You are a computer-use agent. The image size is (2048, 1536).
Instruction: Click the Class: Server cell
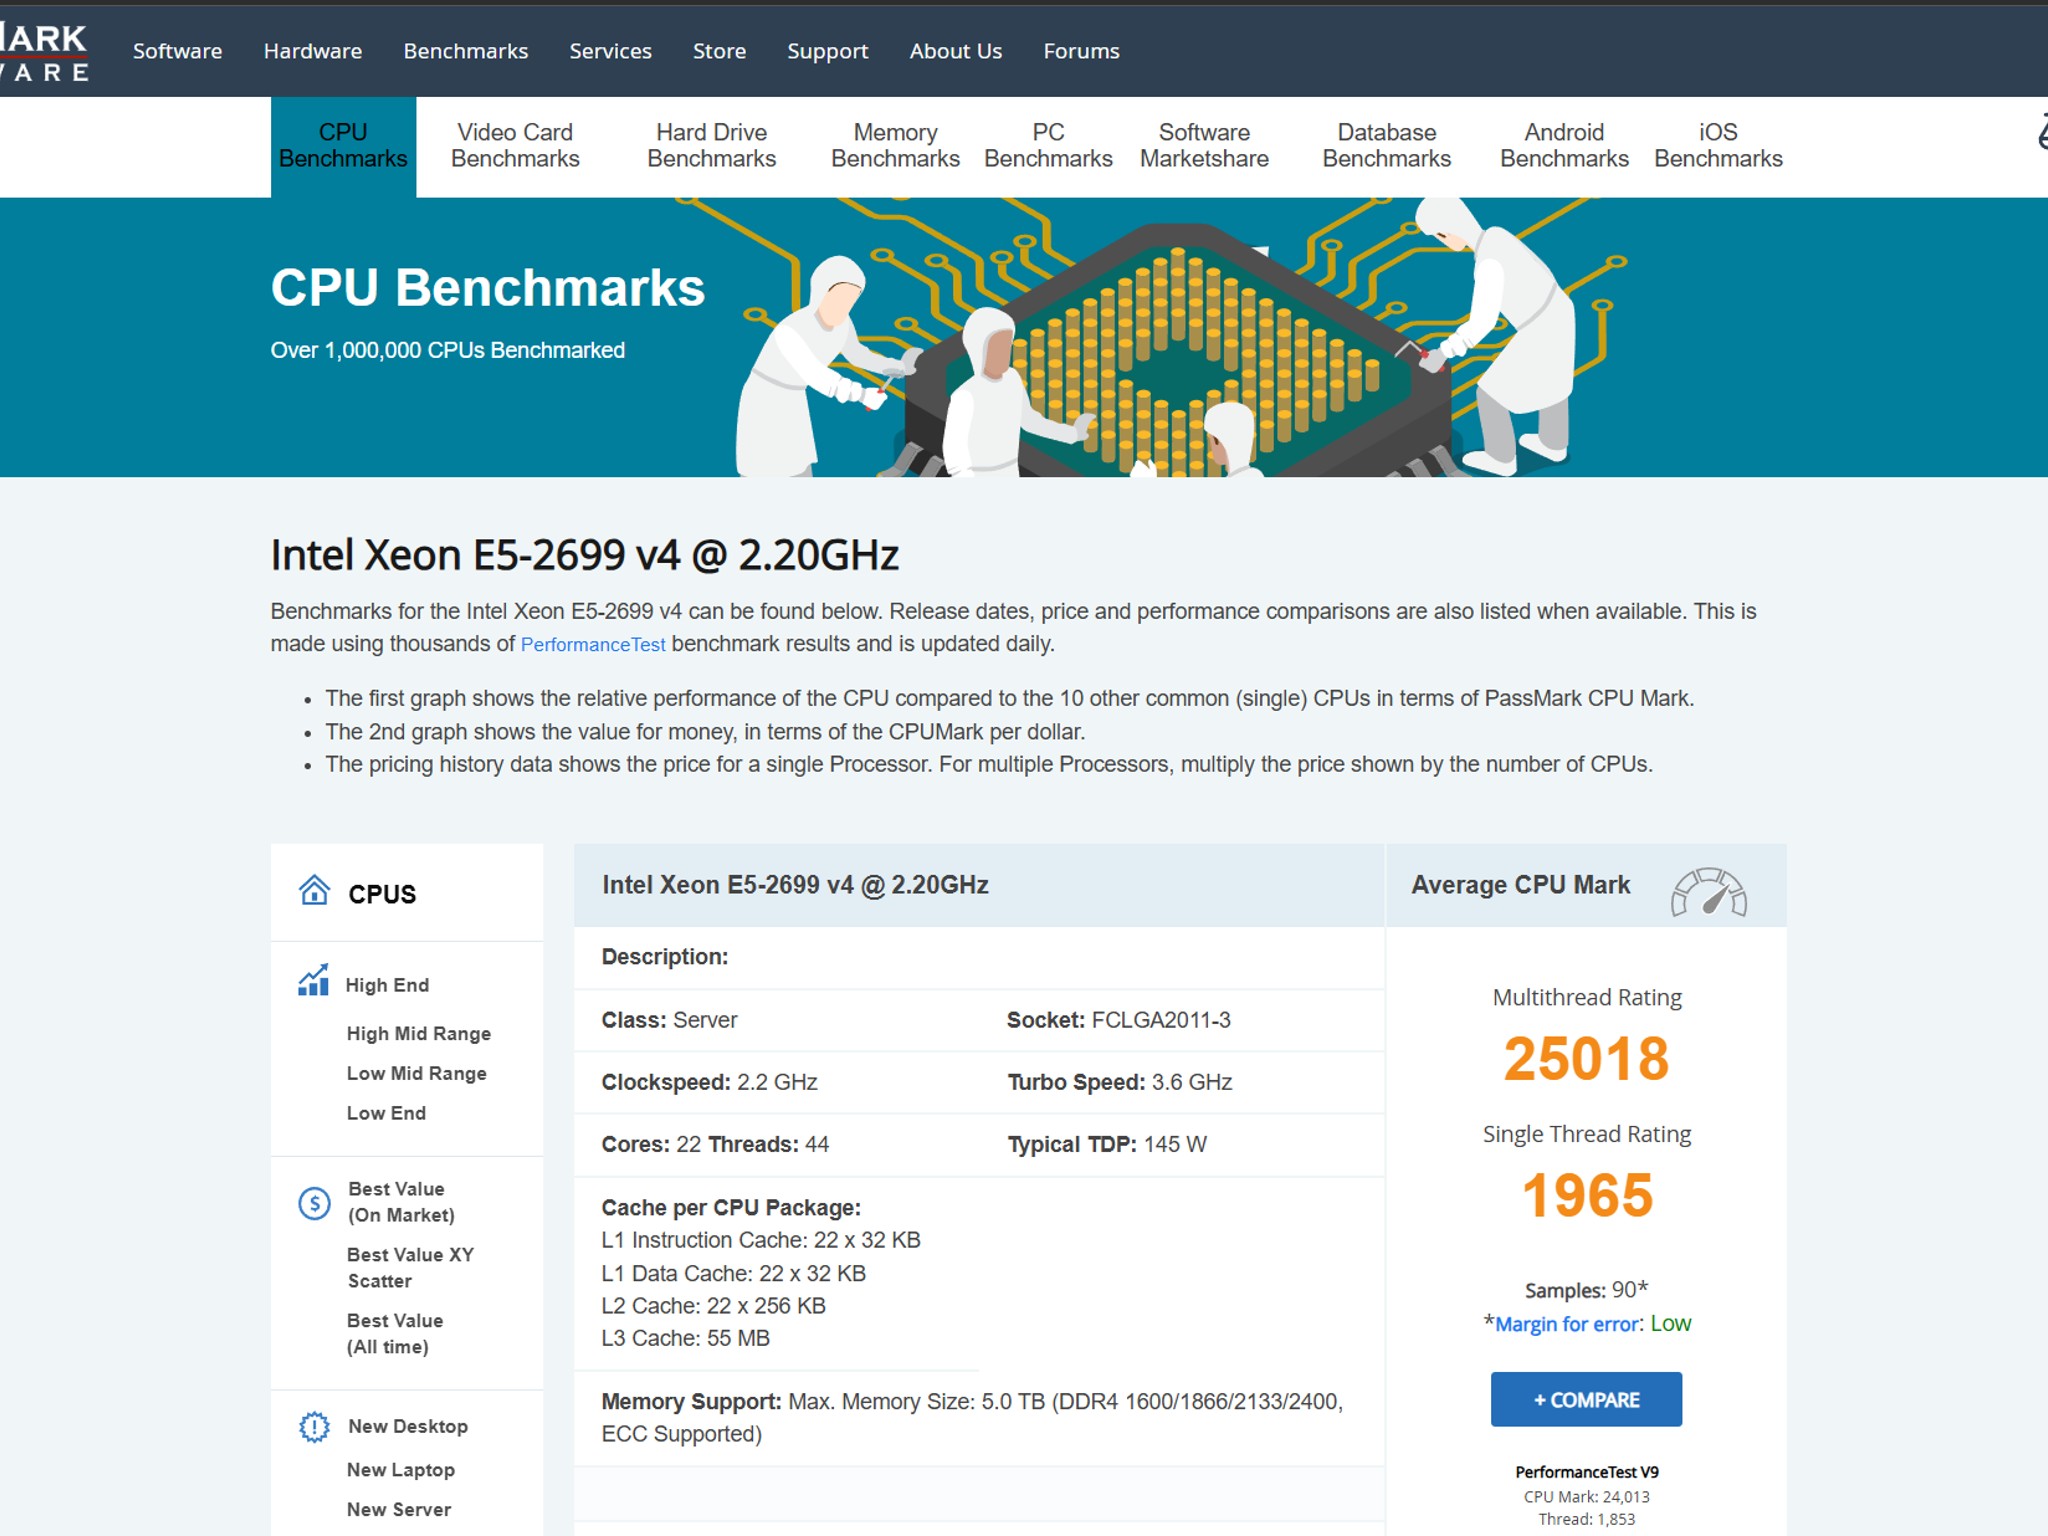(x=669, y=1020)
